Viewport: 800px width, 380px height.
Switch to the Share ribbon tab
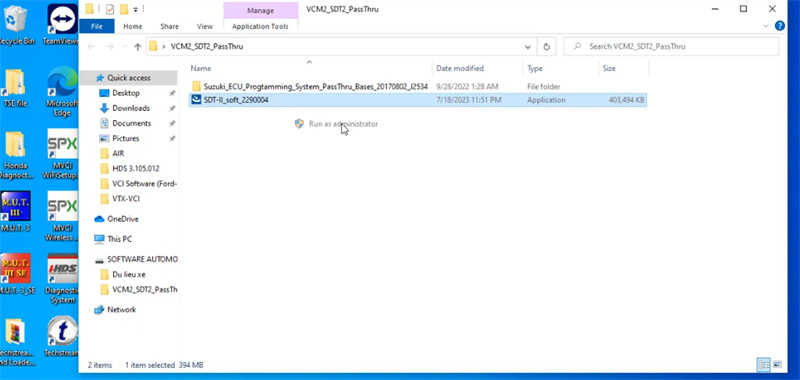(169, 27)
